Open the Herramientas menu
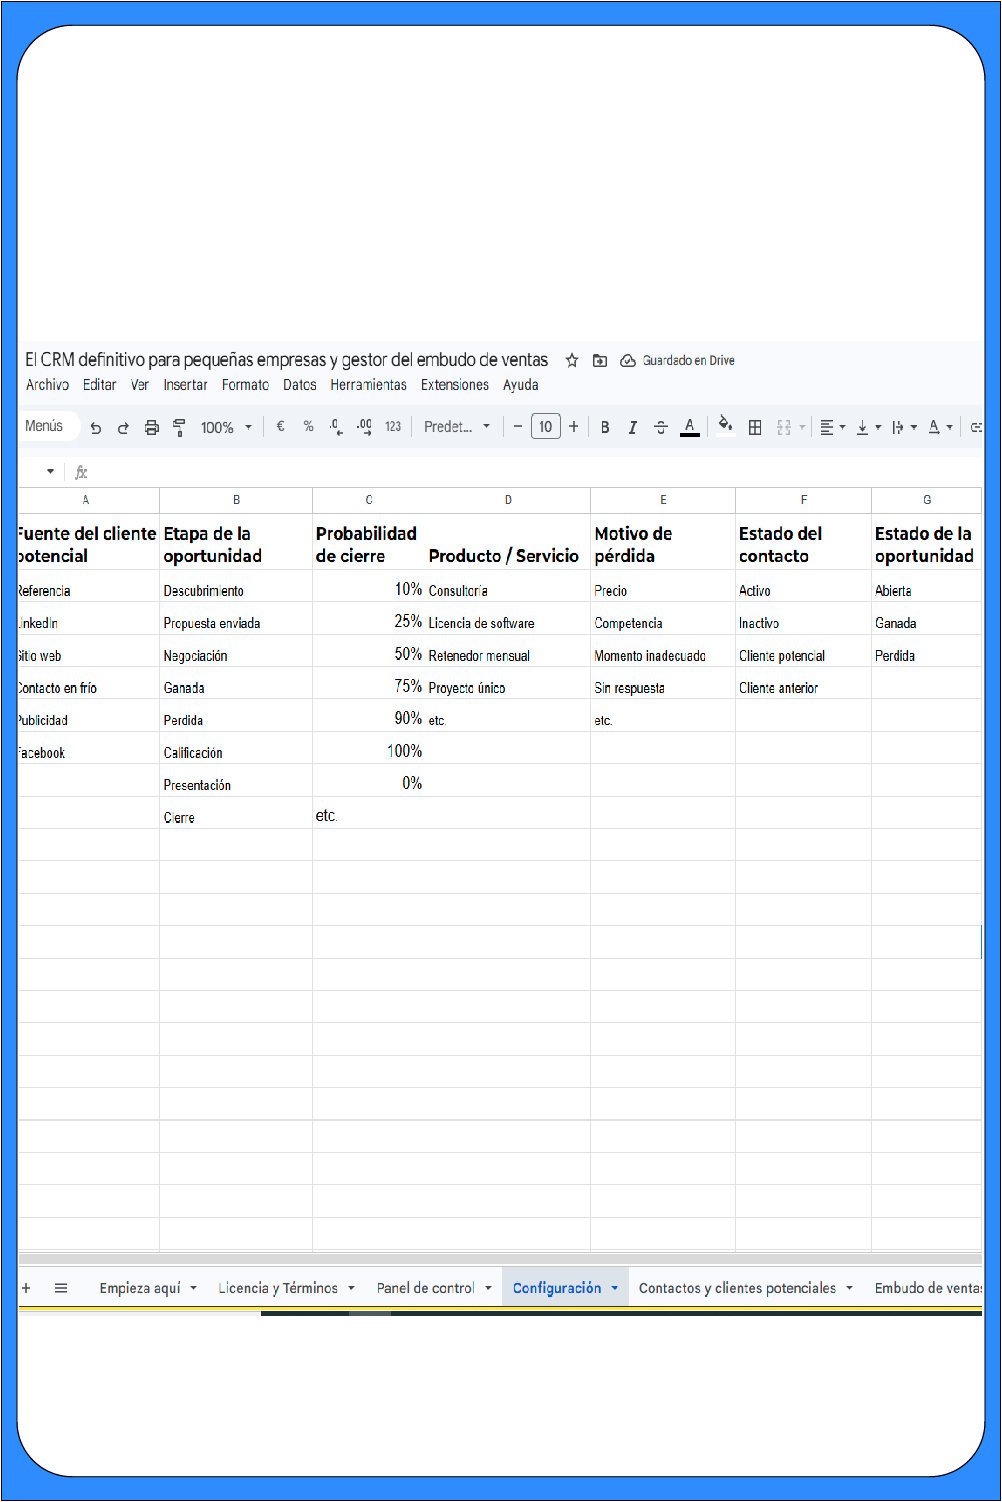Viewport: 1002px width, 1502px height. pos(368,385)
